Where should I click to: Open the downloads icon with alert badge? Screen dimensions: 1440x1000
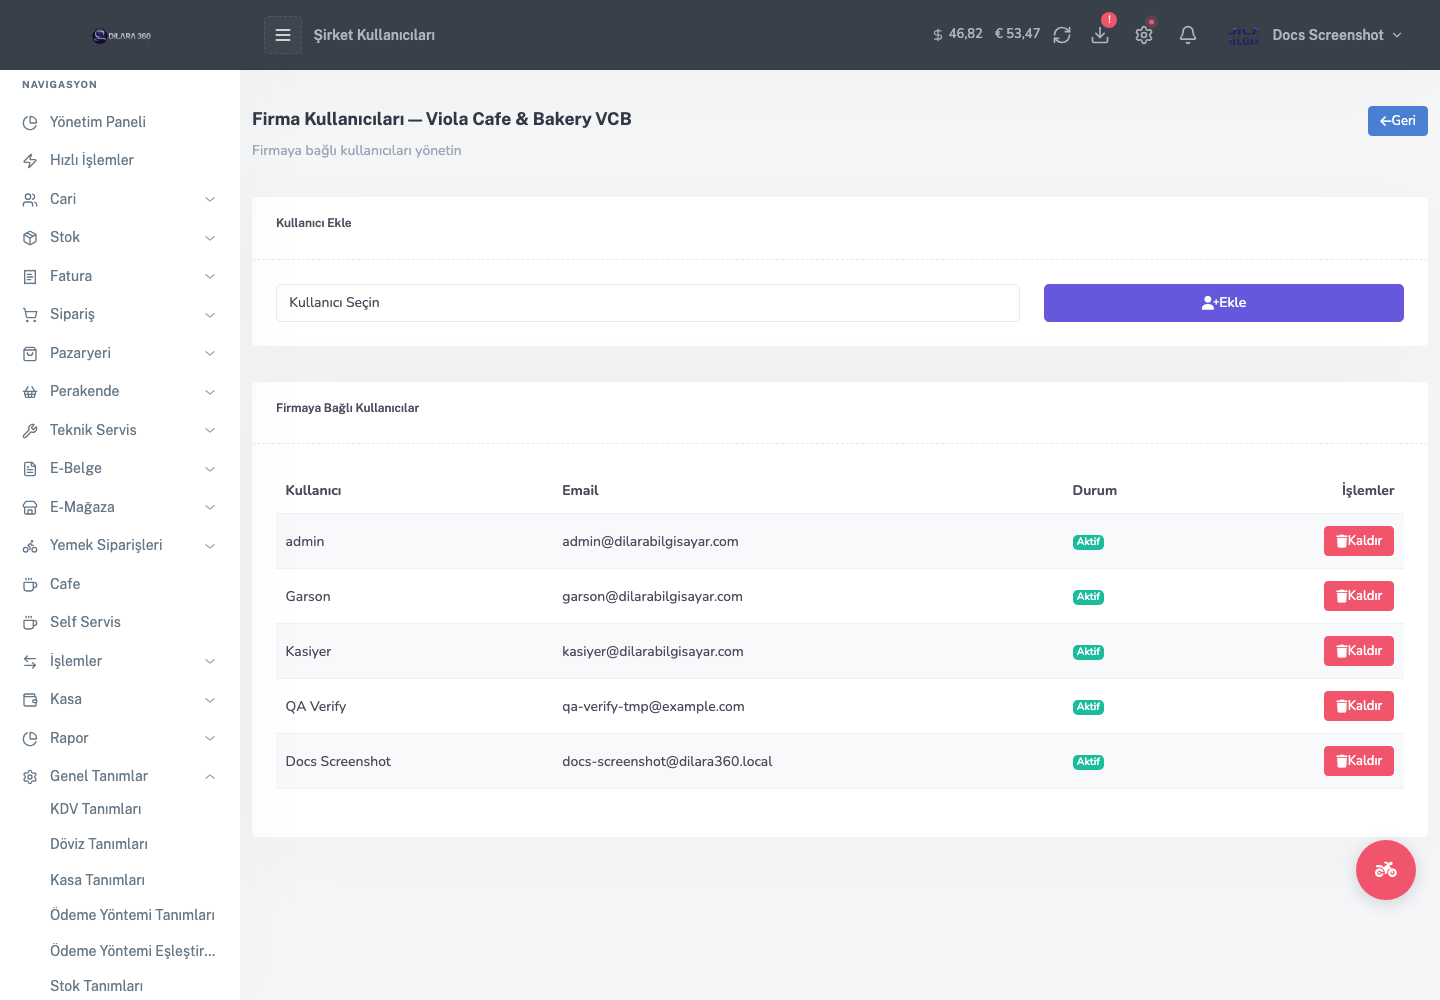1100,35
